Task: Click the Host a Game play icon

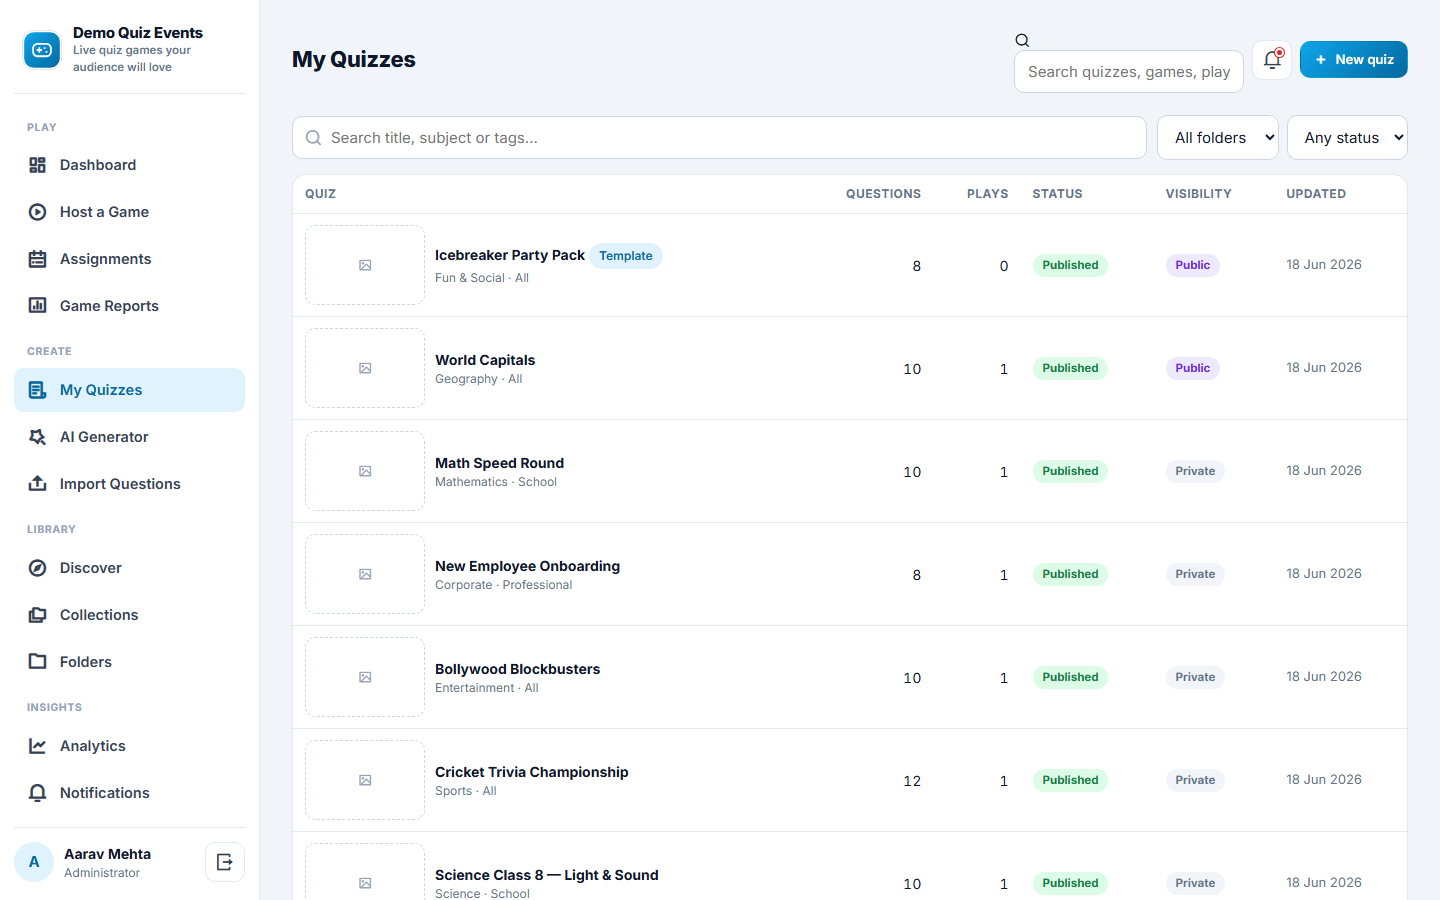Action: click(x=37, y=212)
